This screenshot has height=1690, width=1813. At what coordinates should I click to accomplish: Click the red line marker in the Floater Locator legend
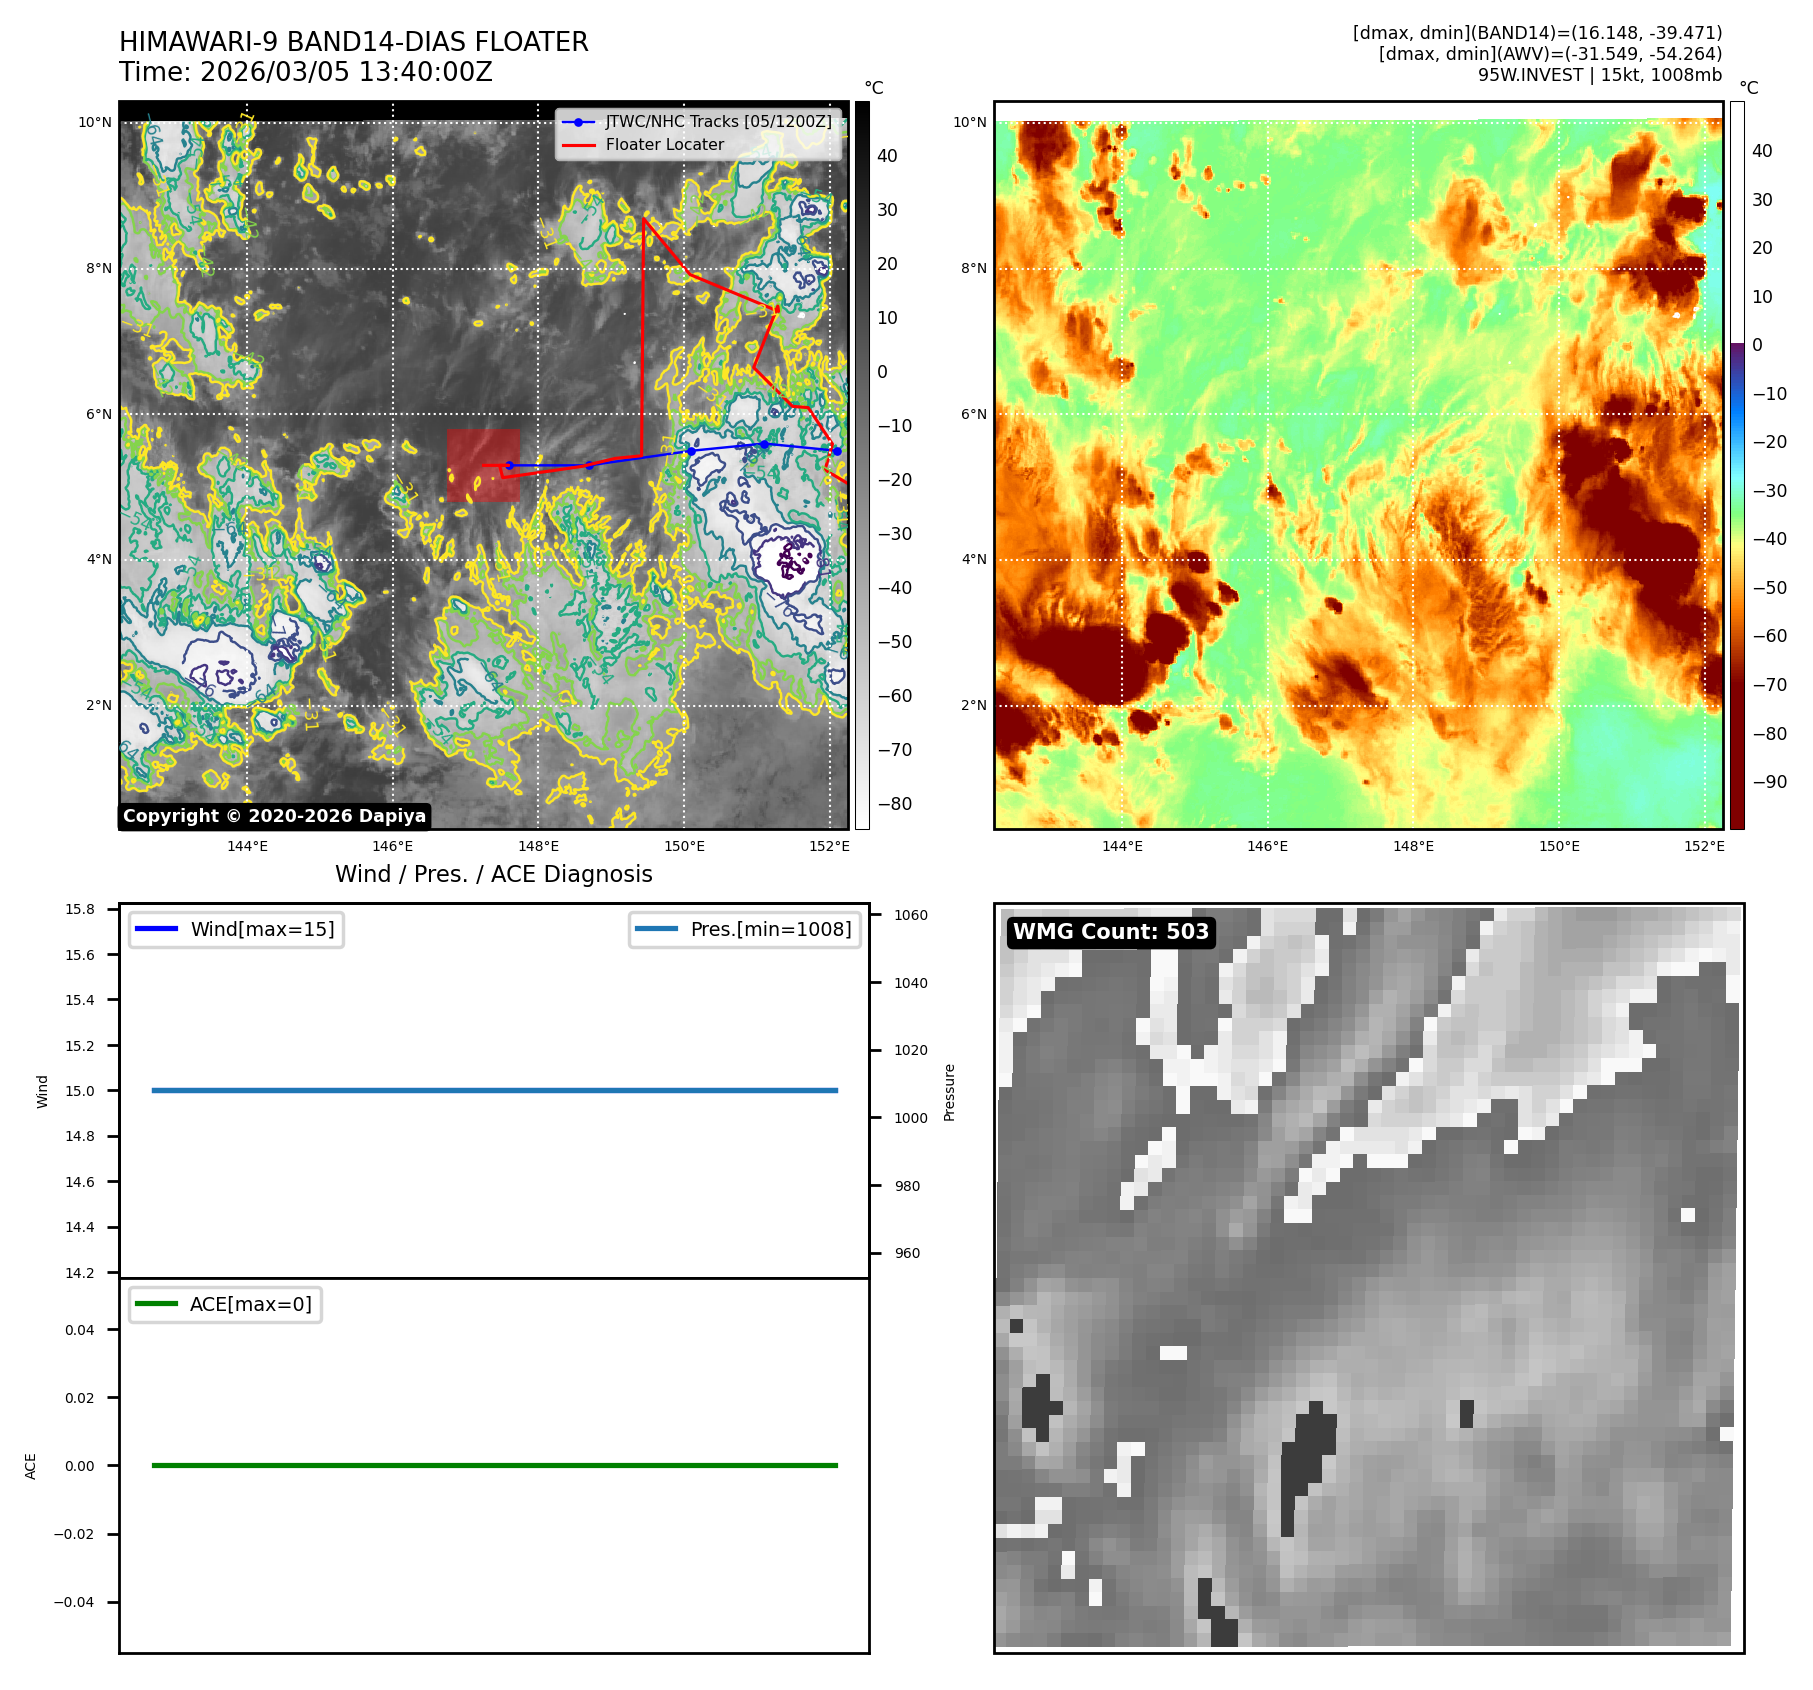pyautogui.click(x=578, y=145)
